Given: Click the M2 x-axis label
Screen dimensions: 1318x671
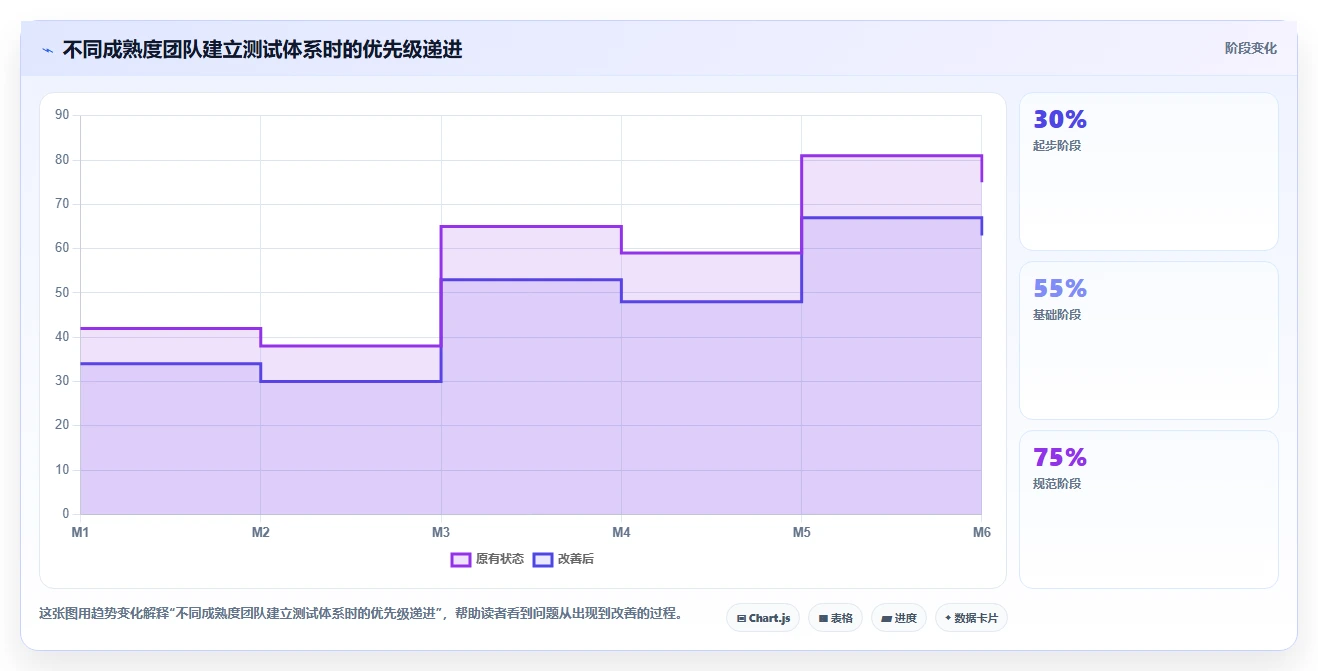Looking at the screenshot, I should pos(261,532).
